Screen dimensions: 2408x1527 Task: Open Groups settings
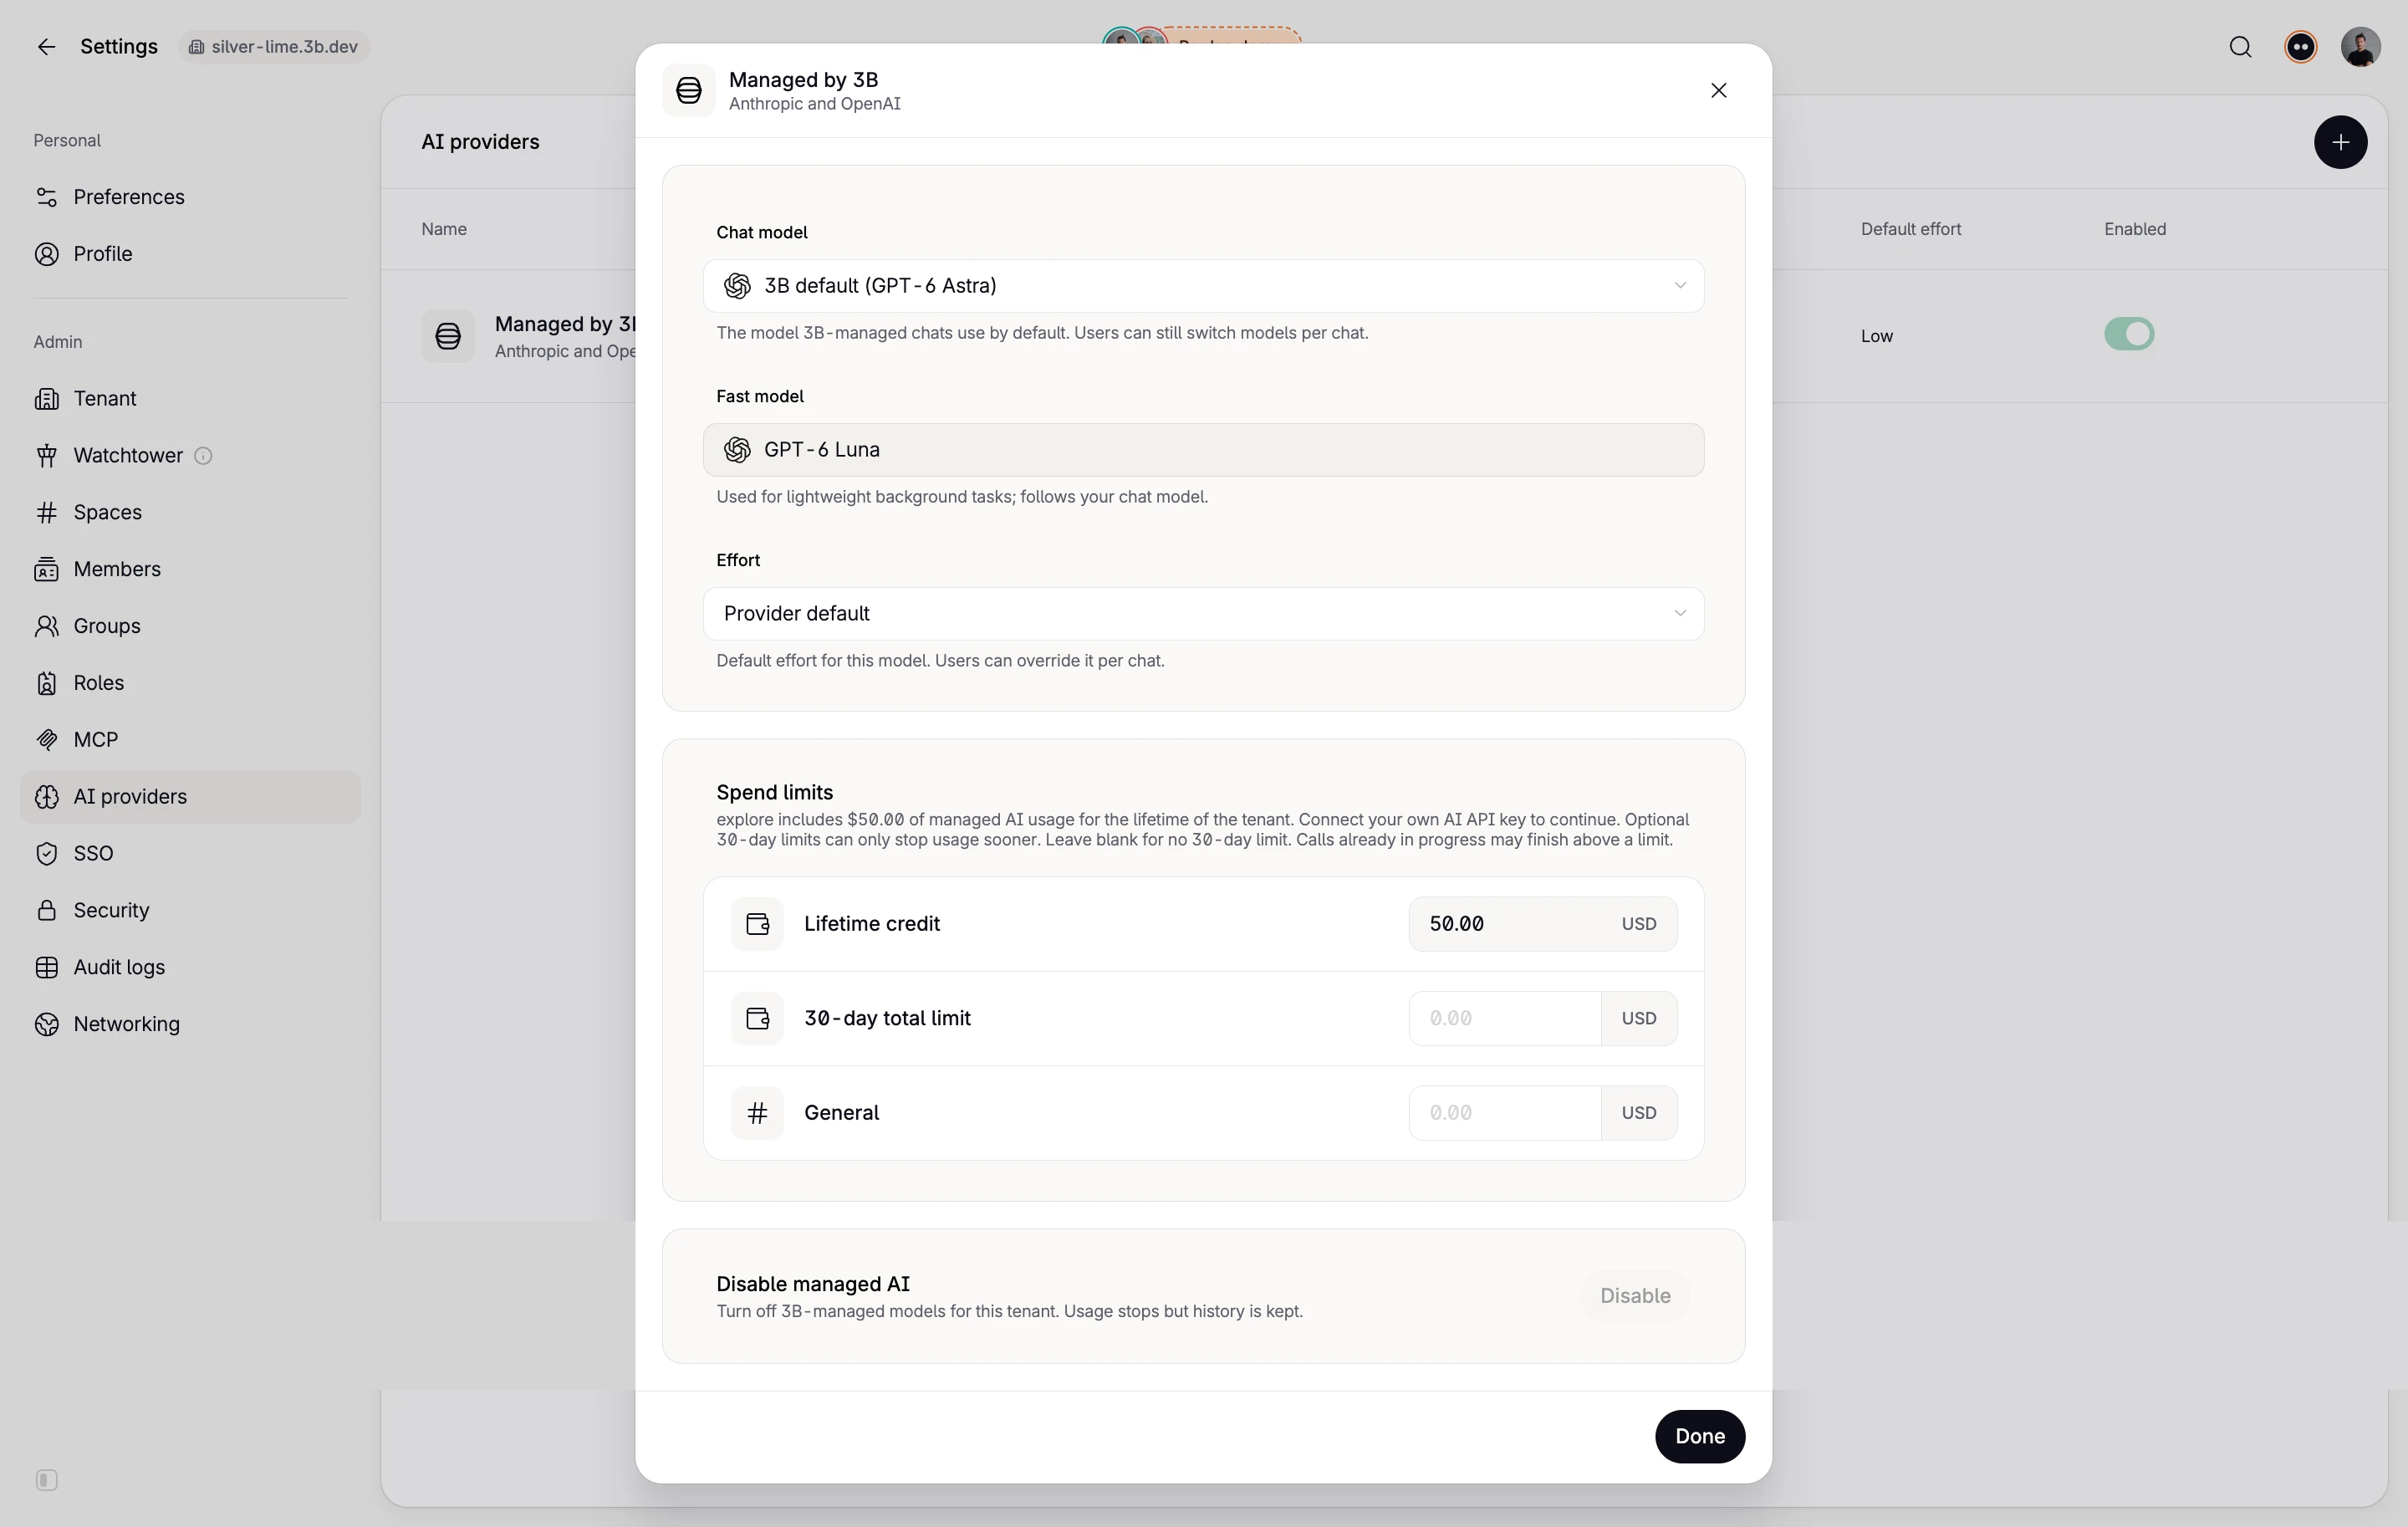(x=190, y=627)
